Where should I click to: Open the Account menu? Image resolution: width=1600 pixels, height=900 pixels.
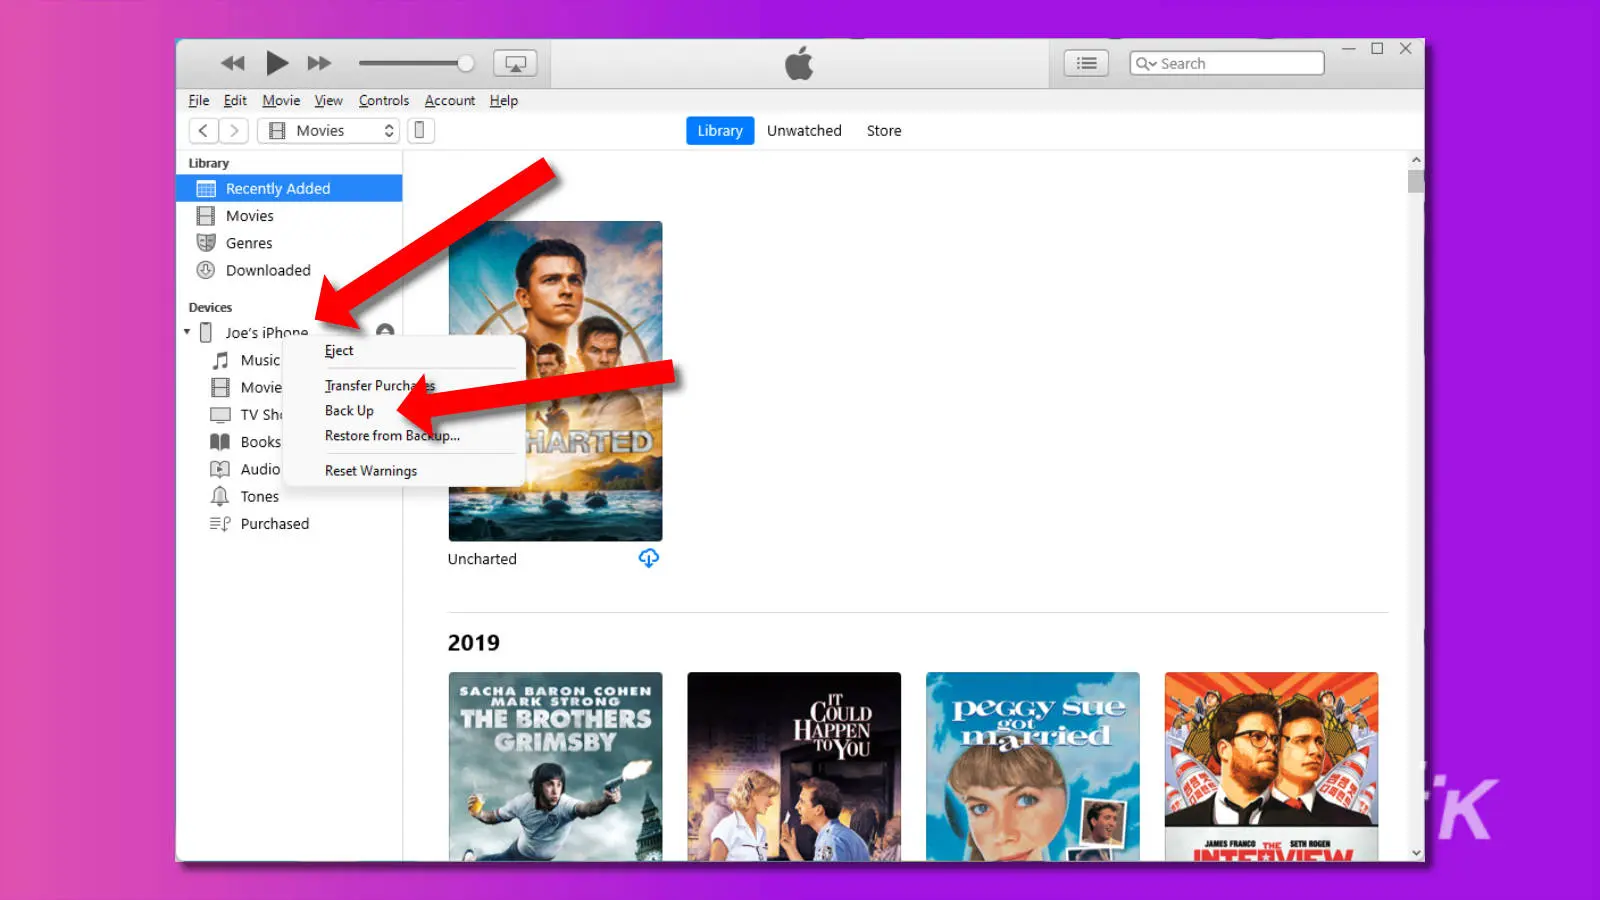(x=450, y=100)
